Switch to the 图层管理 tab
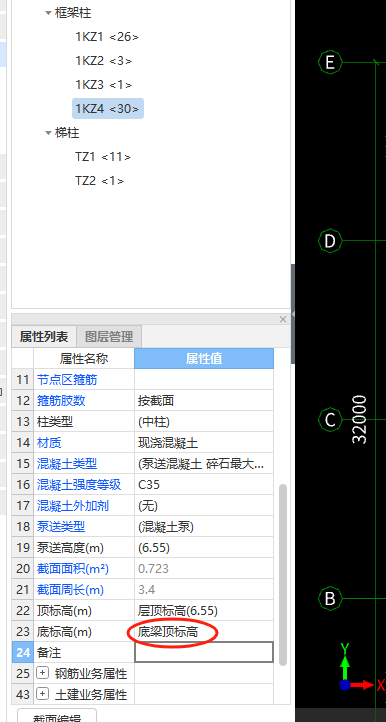The image size is (386, 722). pos(109,337)
